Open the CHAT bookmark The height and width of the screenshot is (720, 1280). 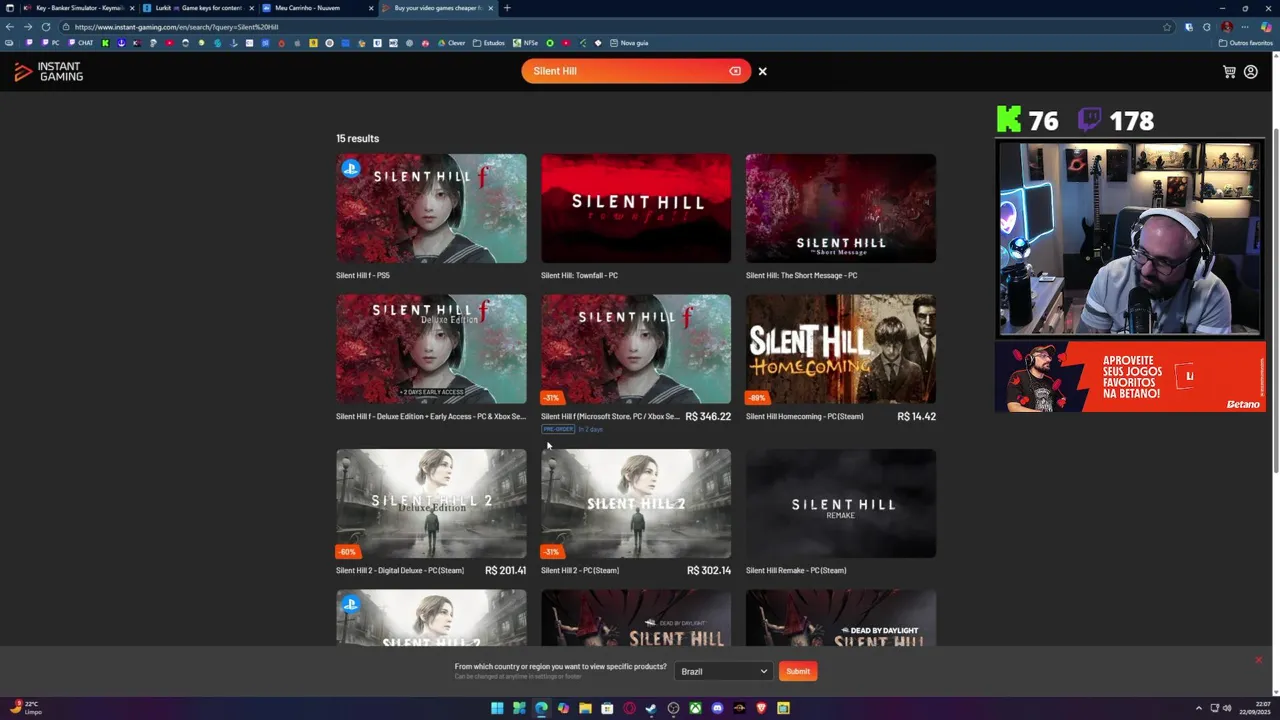click(81, 43)
